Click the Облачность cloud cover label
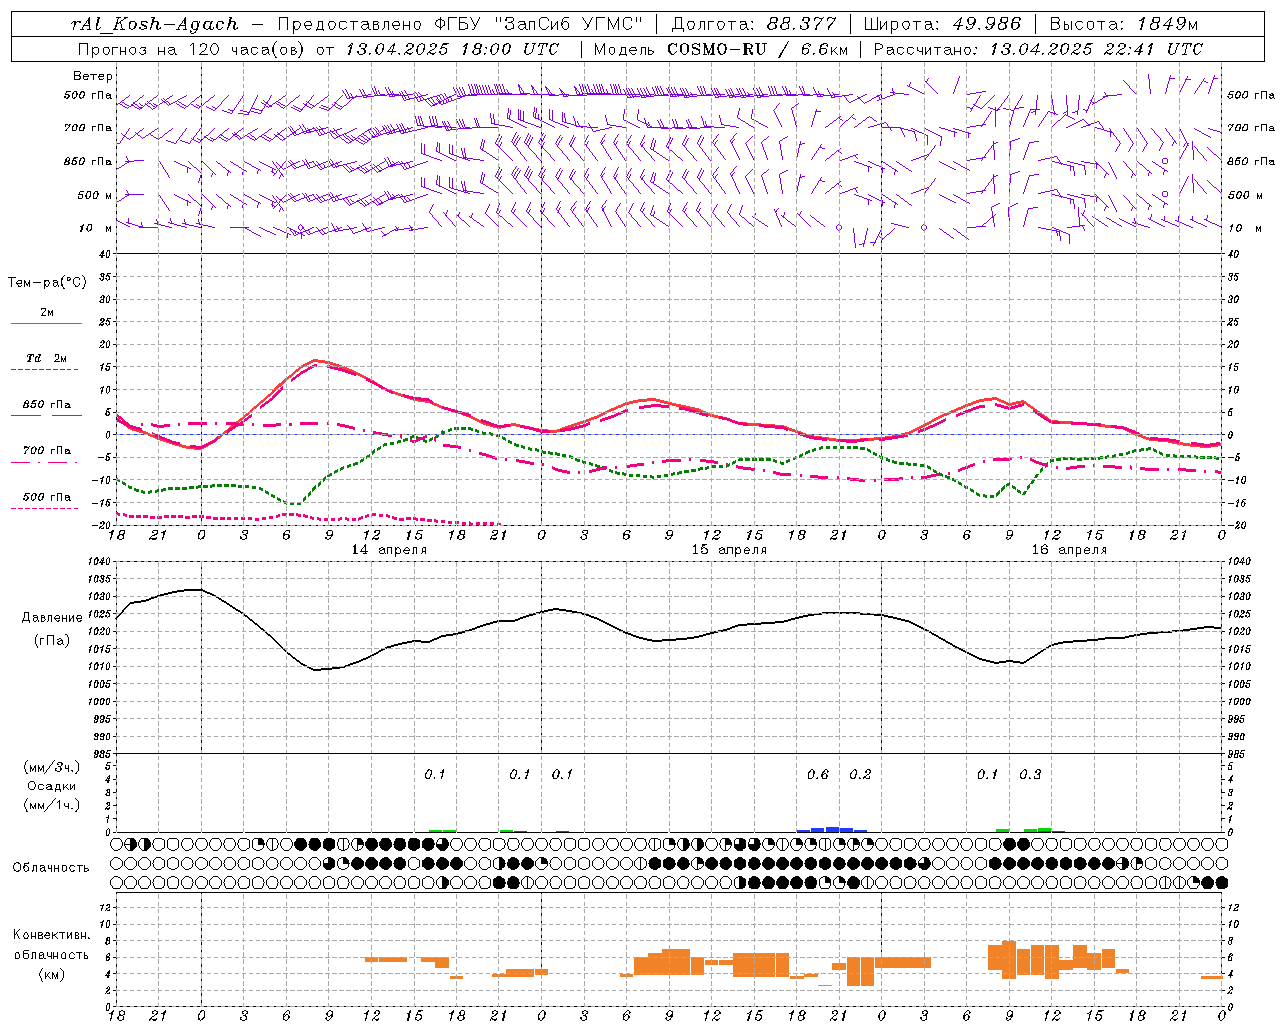 52,868
